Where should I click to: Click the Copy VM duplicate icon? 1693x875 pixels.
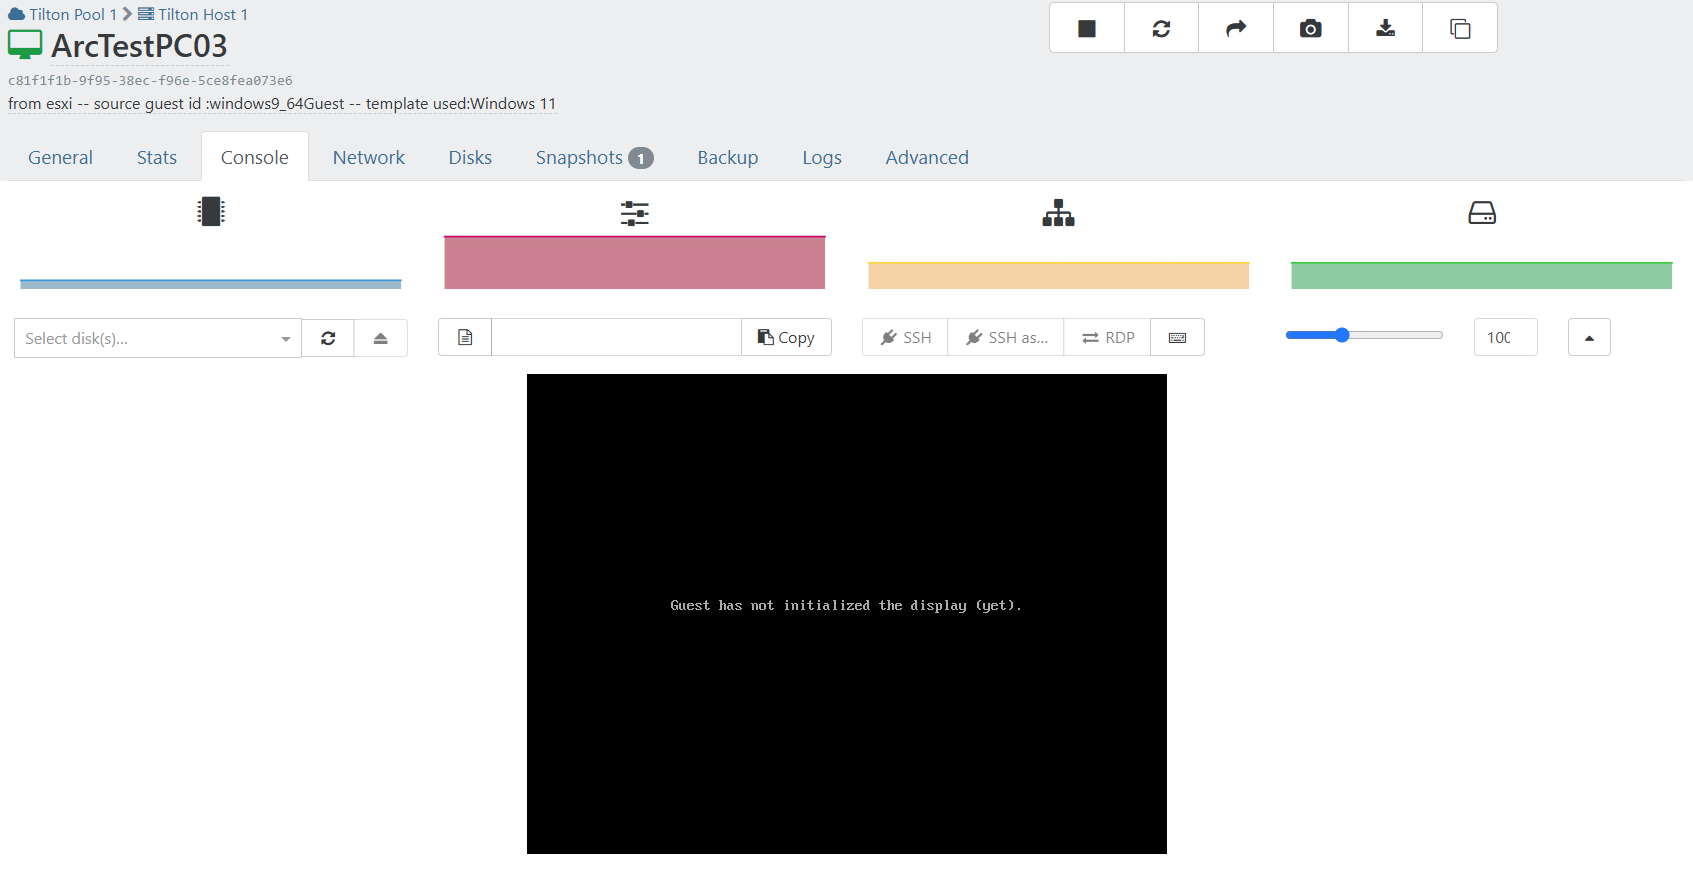[x=1460, y=28]
